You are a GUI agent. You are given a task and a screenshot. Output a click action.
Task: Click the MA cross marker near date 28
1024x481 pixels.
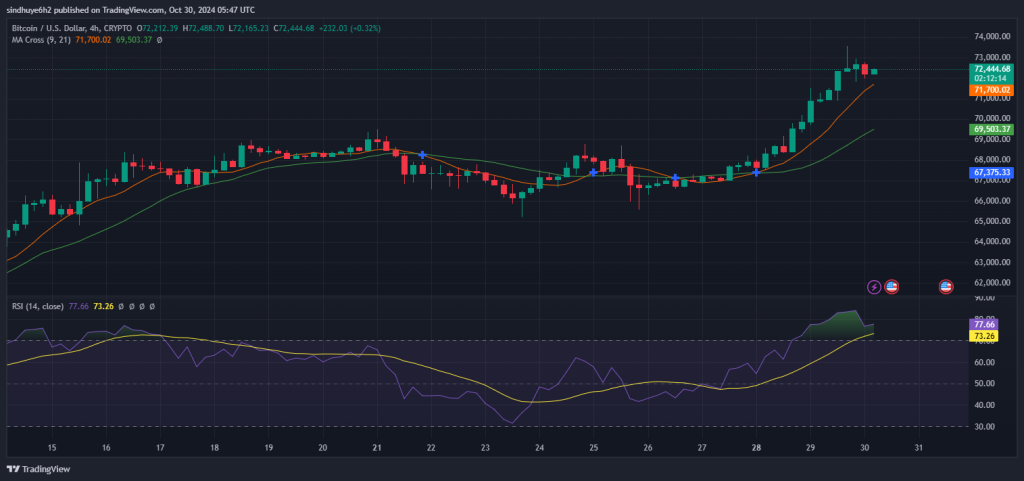(756, 173)
